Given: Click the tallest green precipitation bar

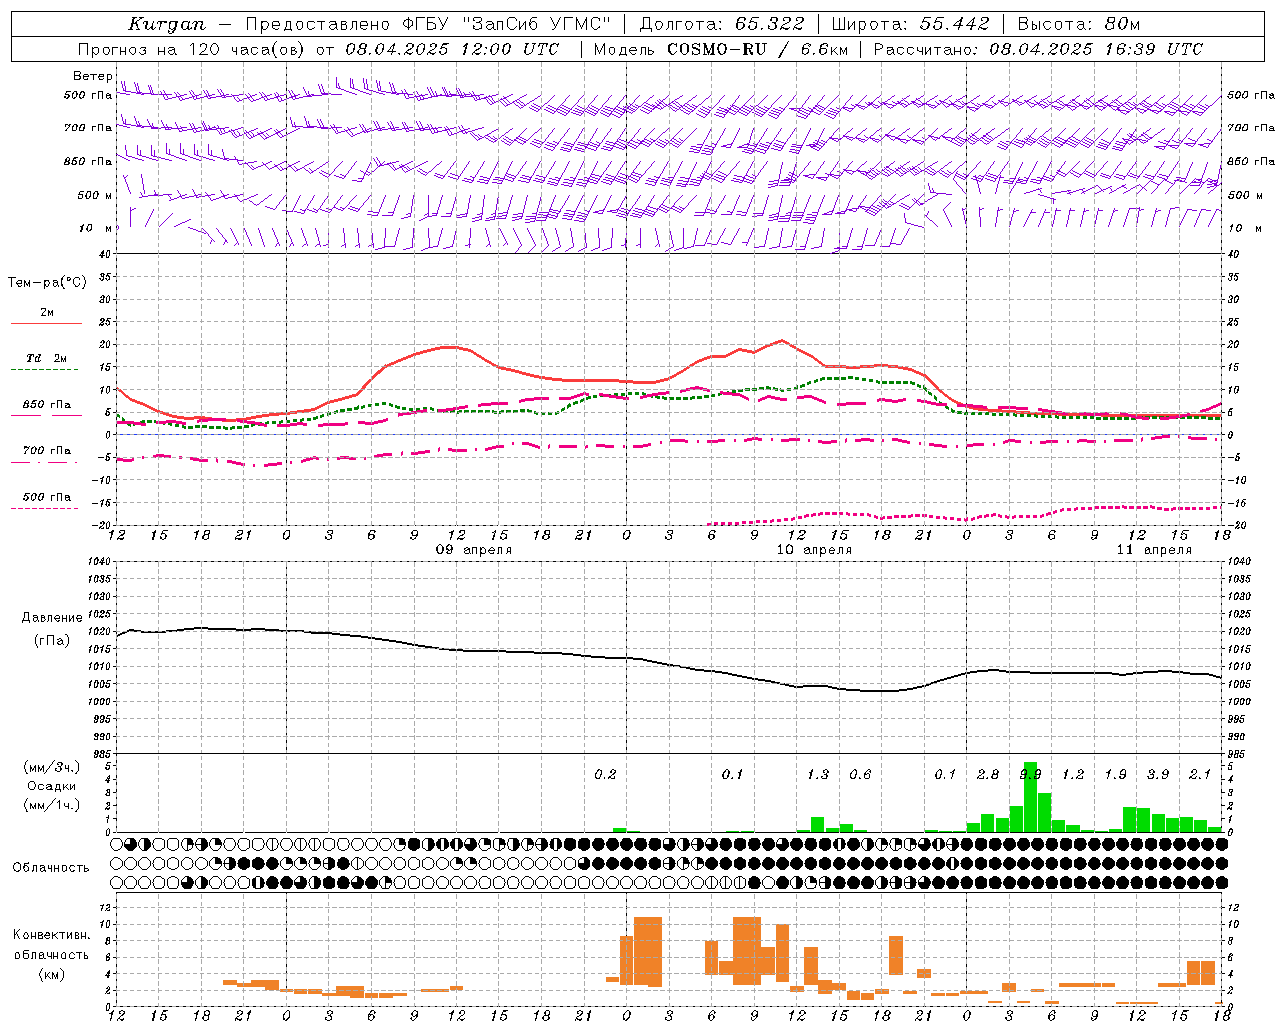Looking at the screenshot, I should 1030,797.
